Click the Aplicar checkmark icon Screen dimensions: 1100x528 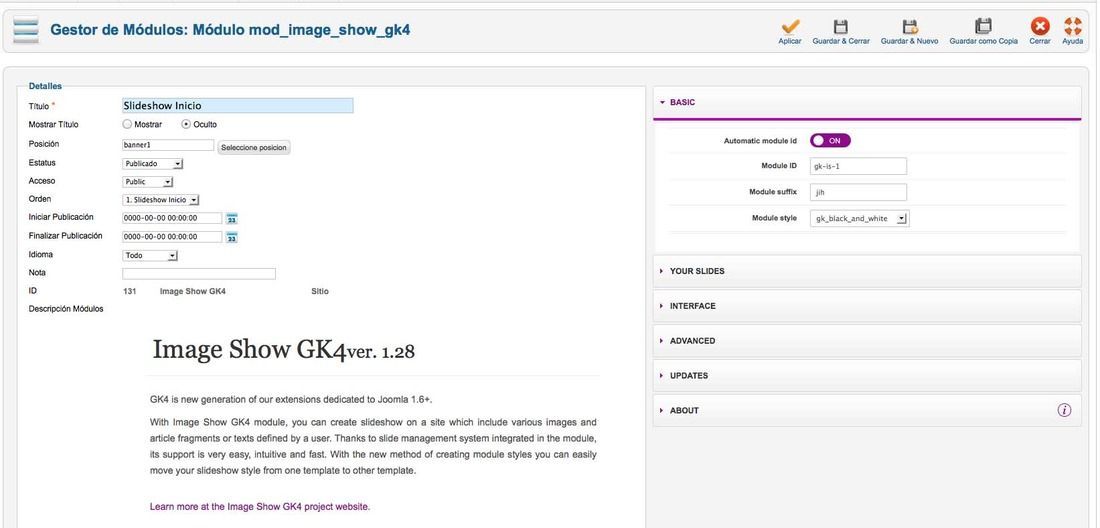[x=790, y=27]
